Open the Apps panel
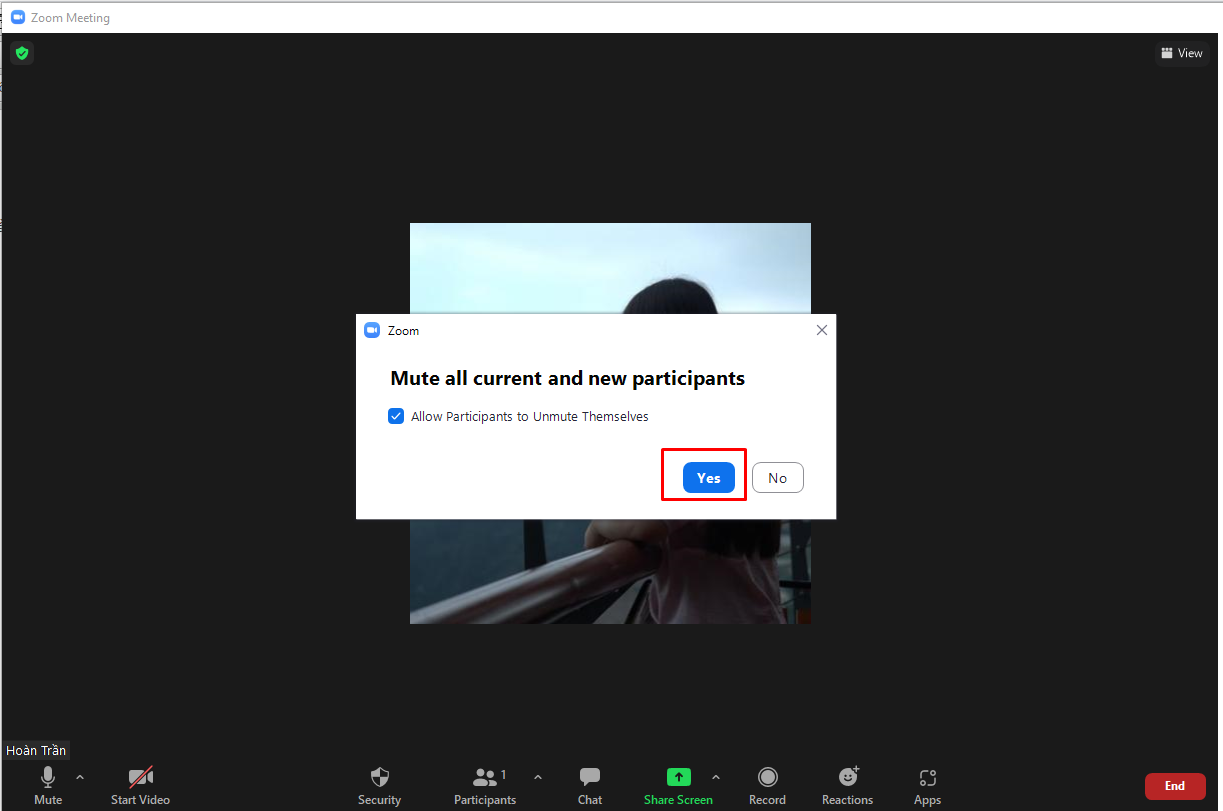The height and width of the screenshot is (811, 1223). click(x=927, y=785)
